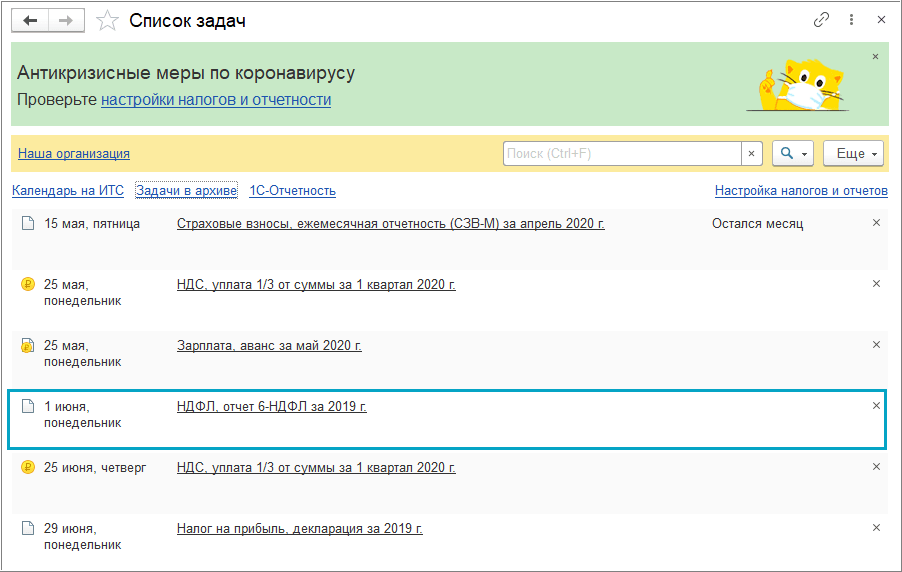902x572 pixels.
Task: Click the masked cat illustration in the banner
Action: (800, 85)
